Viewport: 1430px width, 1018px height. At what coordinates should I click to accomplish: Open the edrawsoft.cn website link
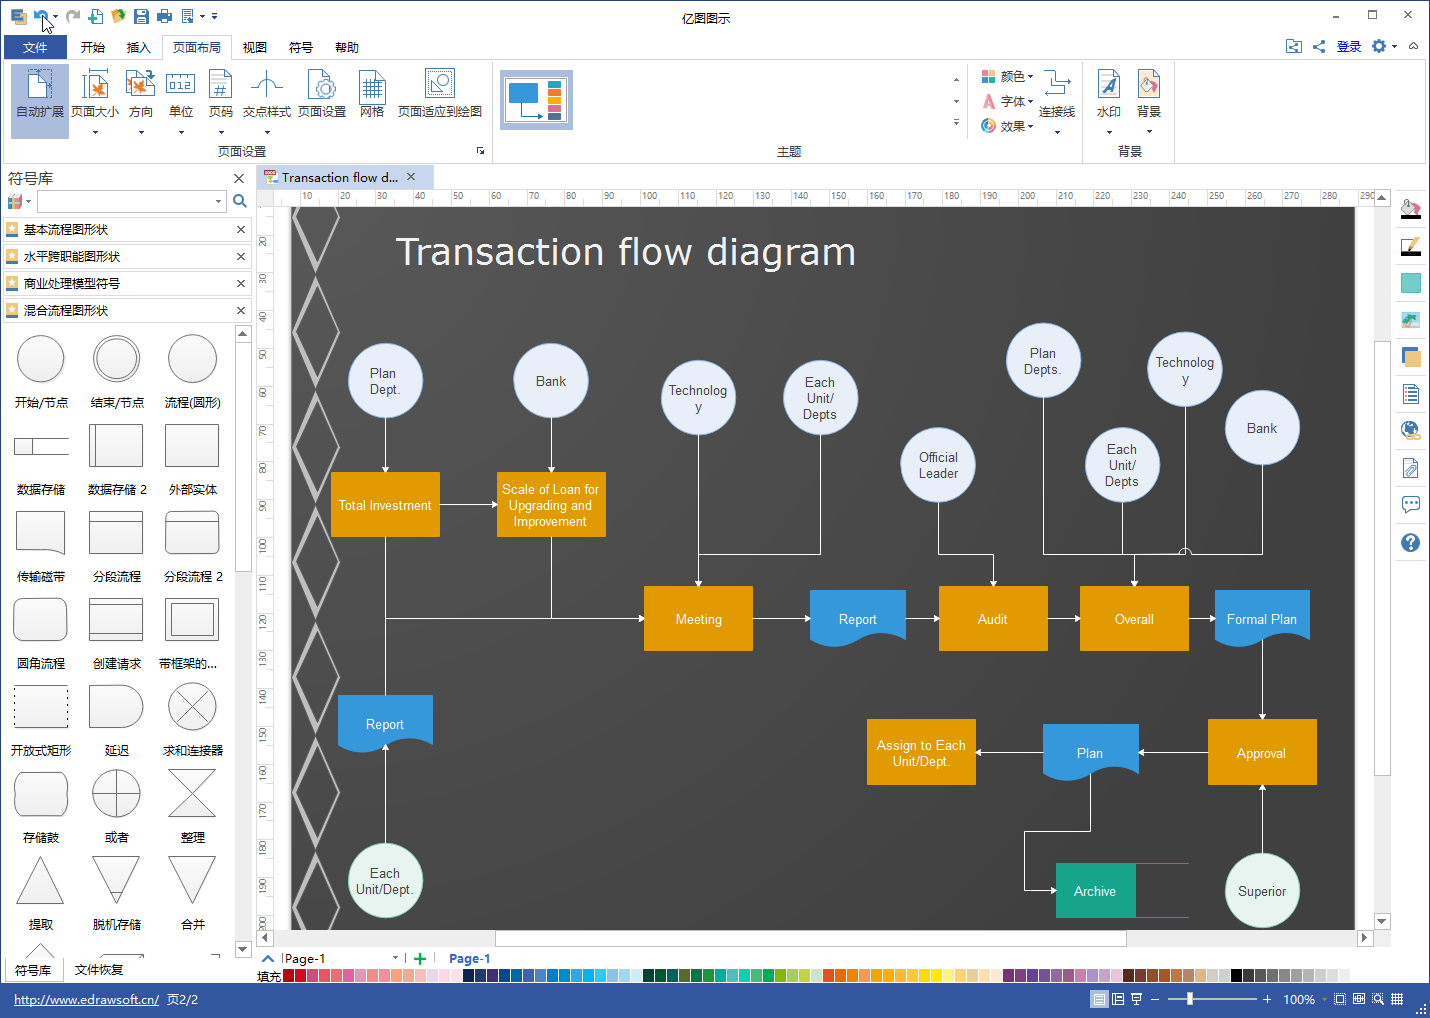tap(86, 999)
